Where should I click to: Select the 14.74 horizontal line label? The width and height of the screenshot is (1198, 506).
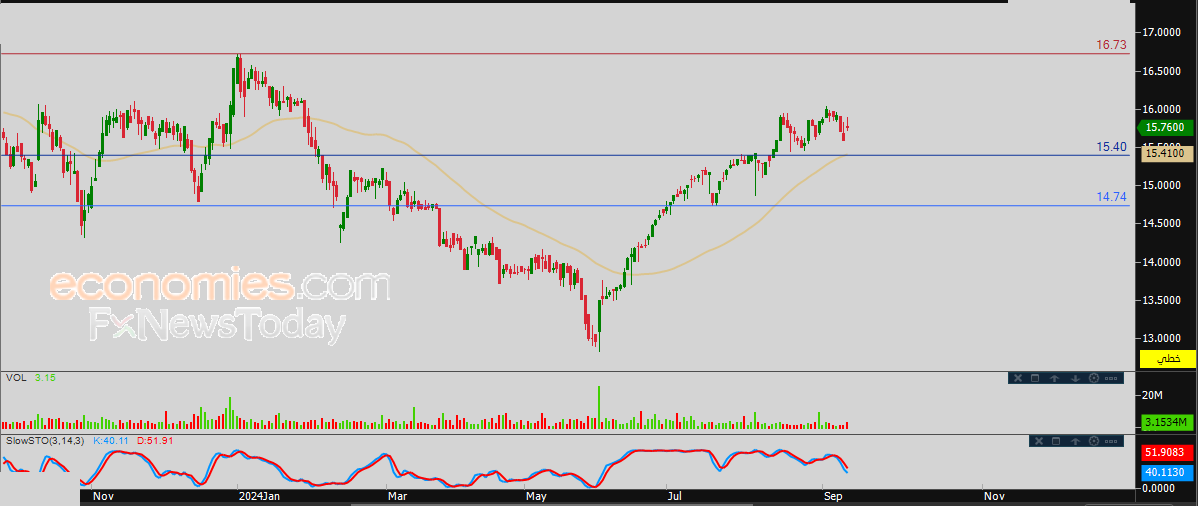coord(1112,197)
